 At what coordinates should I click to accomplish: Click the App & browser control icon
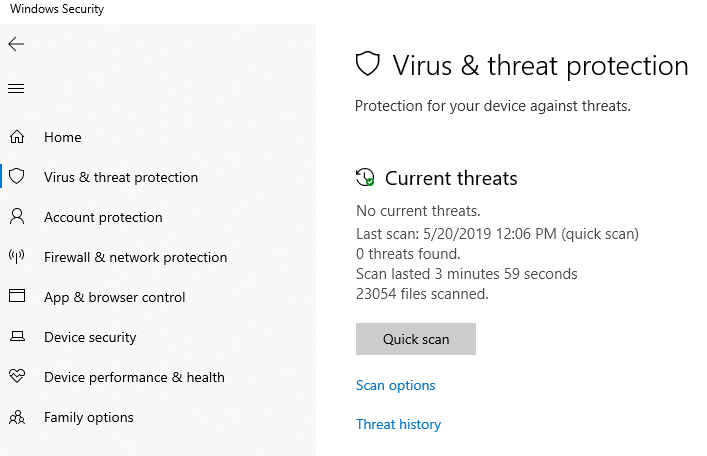tap(16, 297)
